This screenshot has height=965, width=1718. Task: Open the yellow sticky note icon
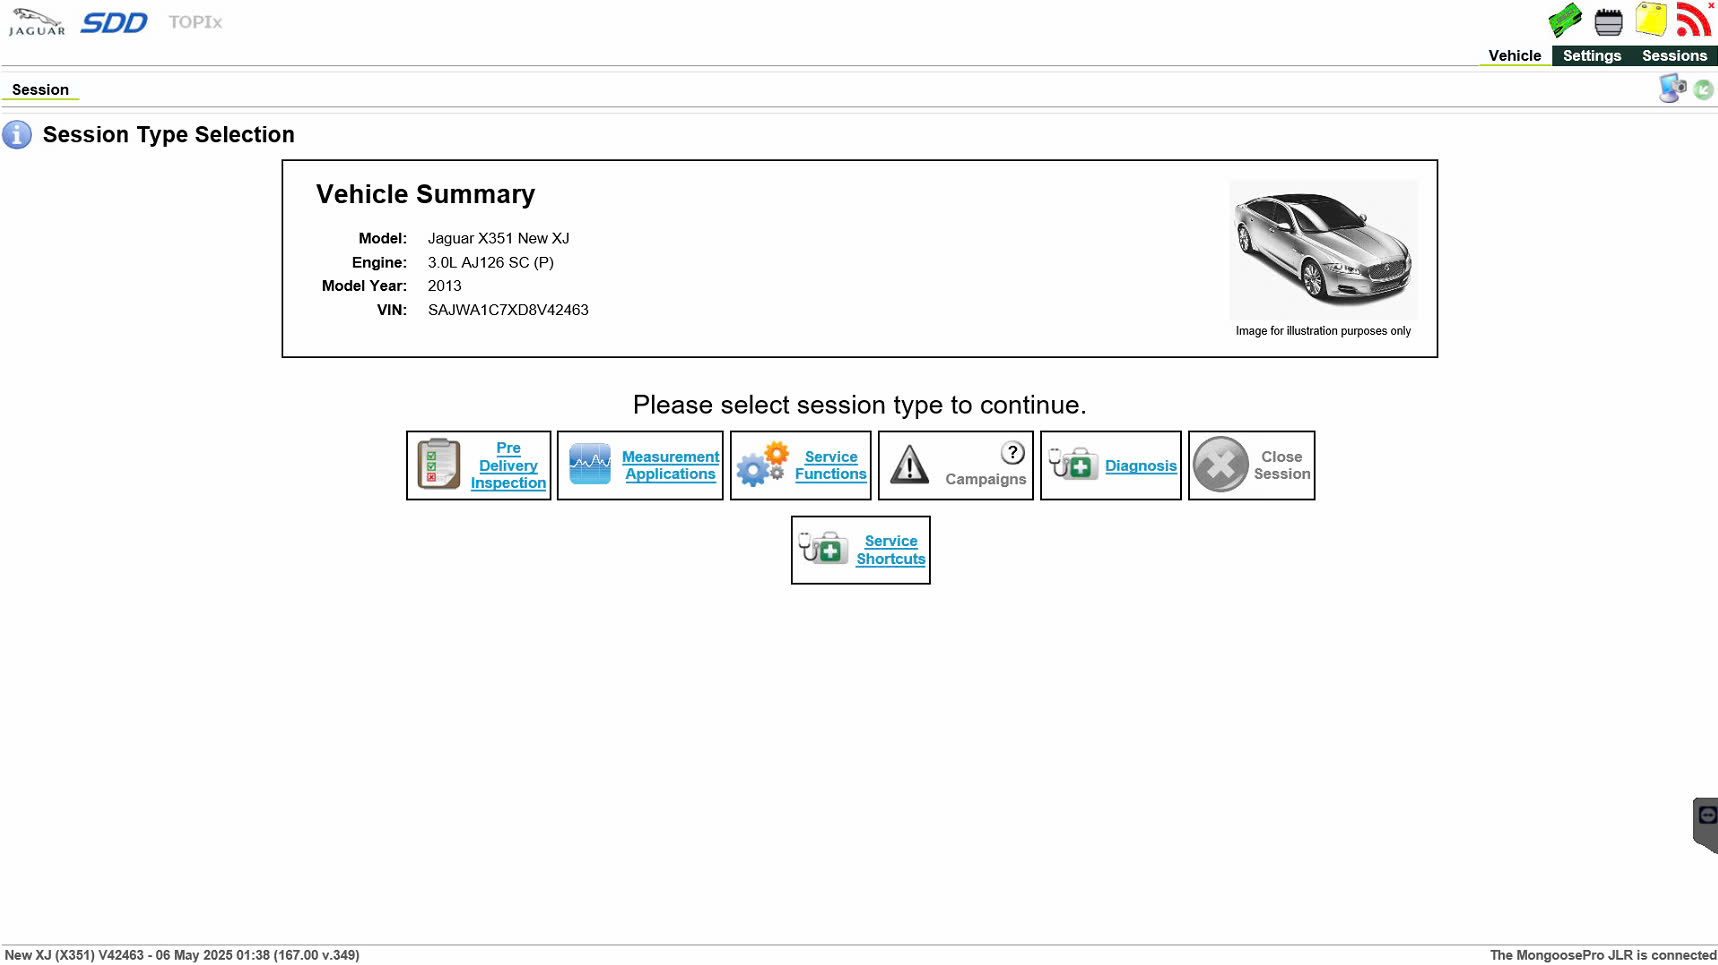click(x=1651, y=19)
